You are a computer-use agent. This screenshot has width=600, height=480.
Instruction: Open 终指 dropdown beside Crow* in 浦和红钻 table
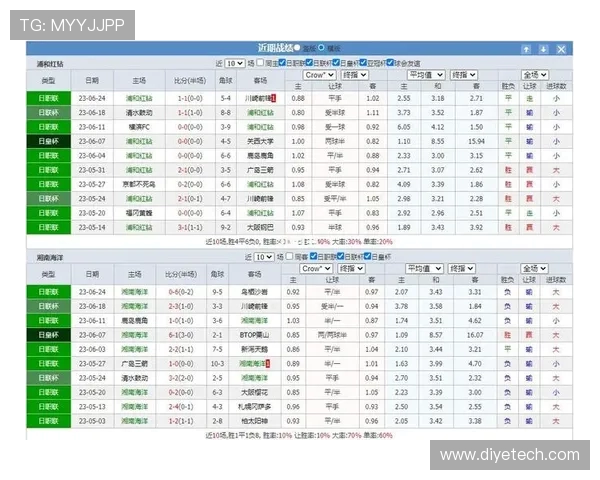[354, 75]
